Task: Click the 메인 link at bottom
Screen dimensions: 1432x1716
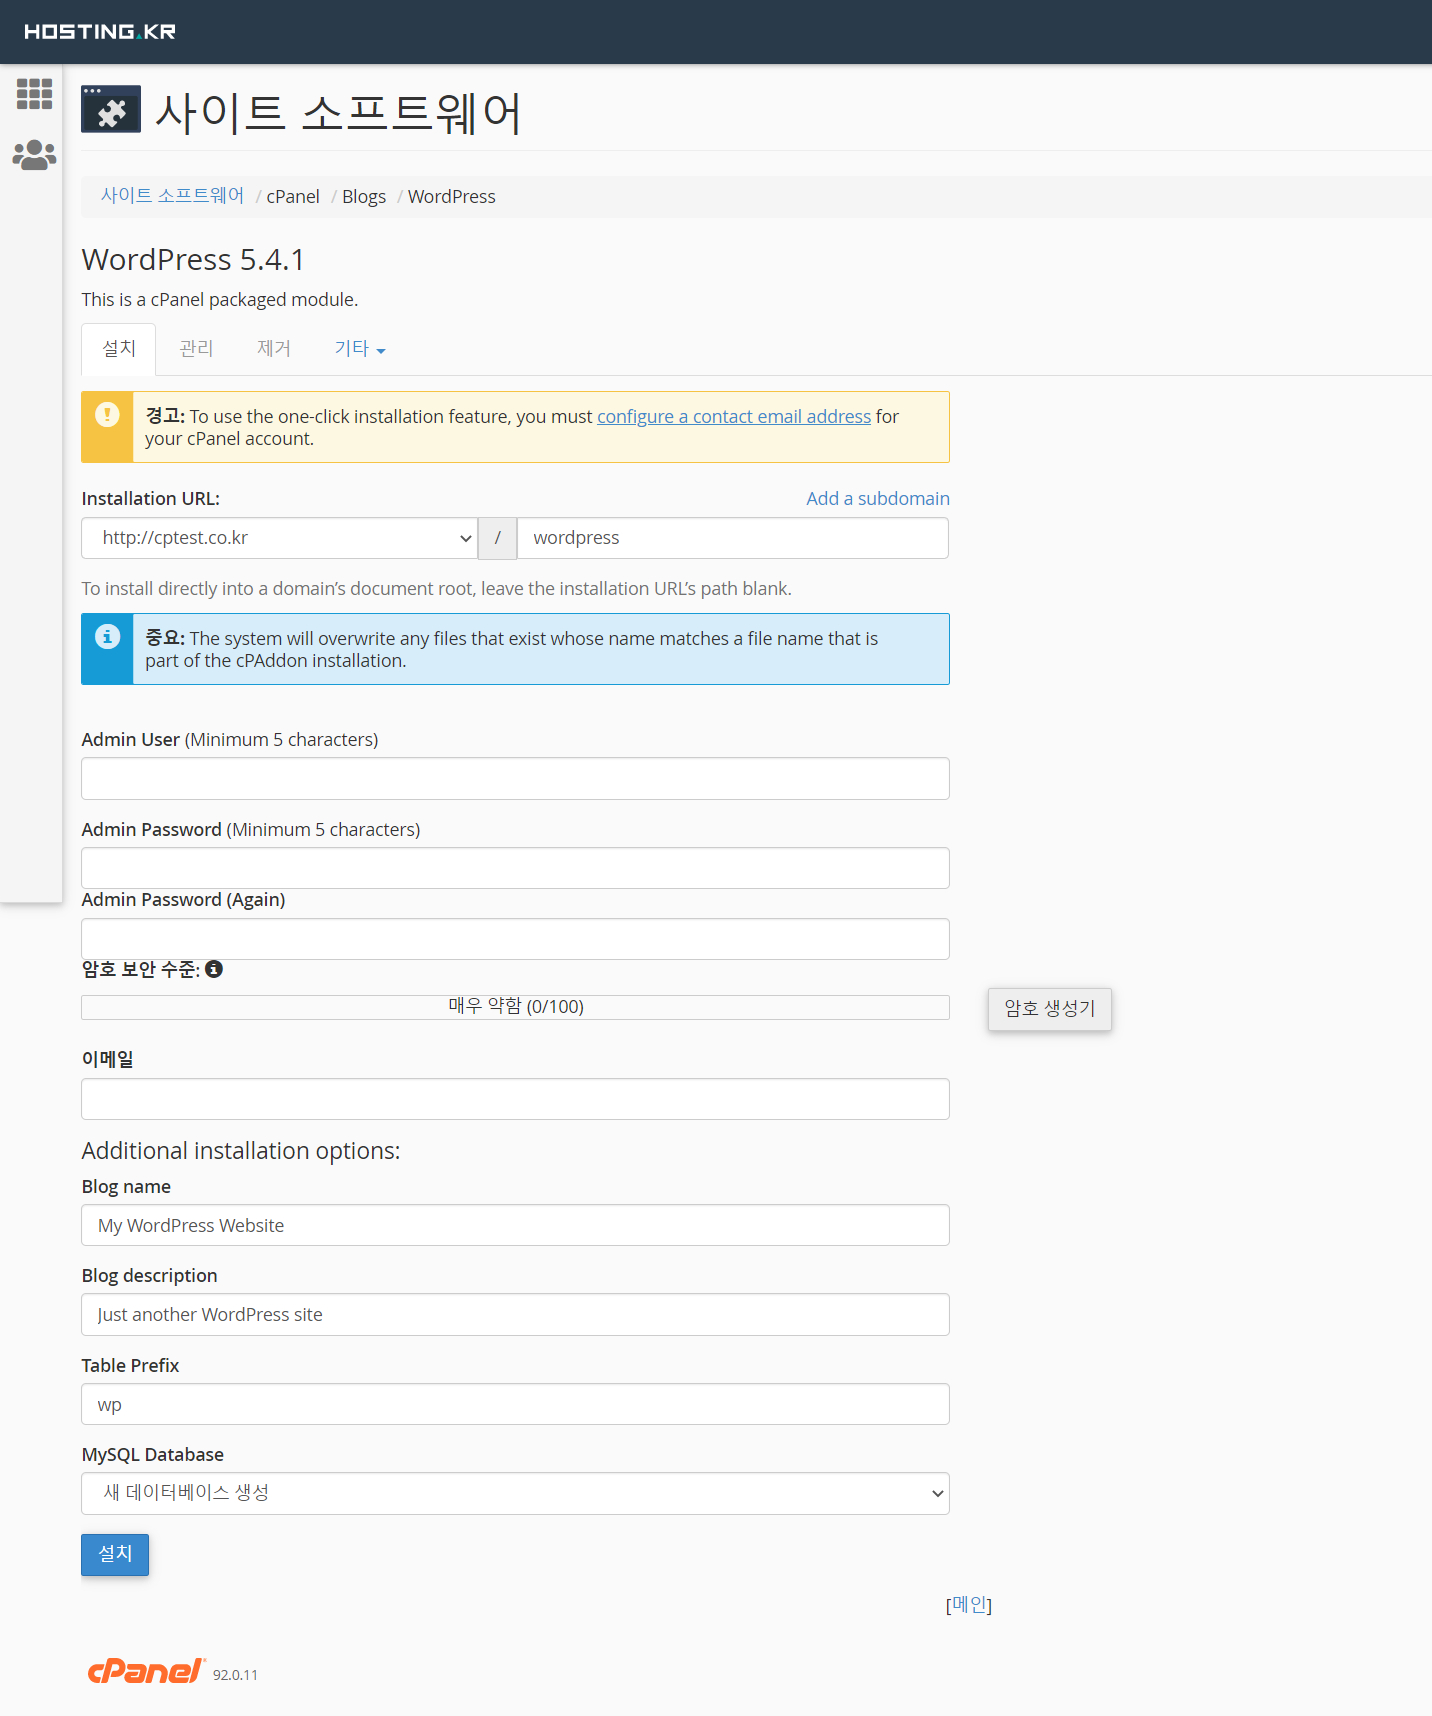Action: pyautogui.click(x=969, y=1605)
